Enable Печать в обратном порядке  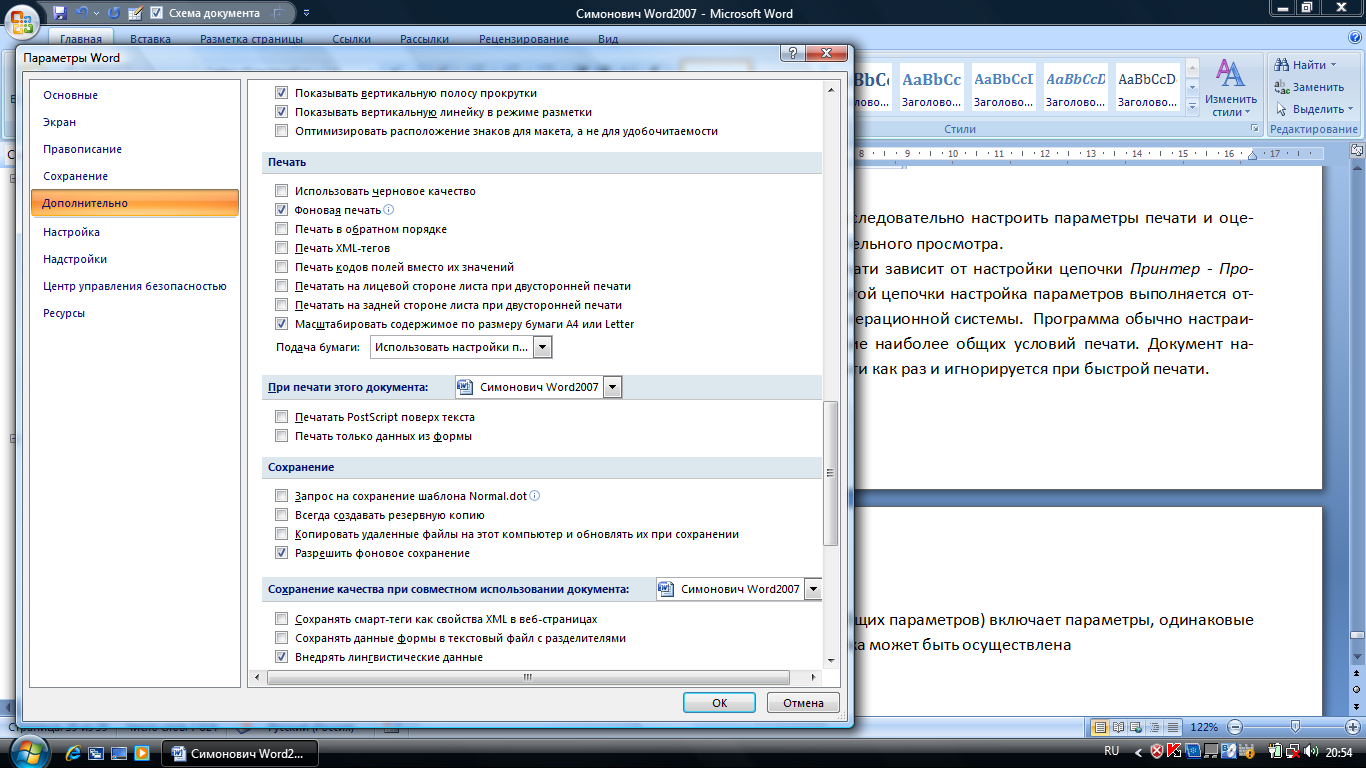pyautogui.click(x=281, y=229)
